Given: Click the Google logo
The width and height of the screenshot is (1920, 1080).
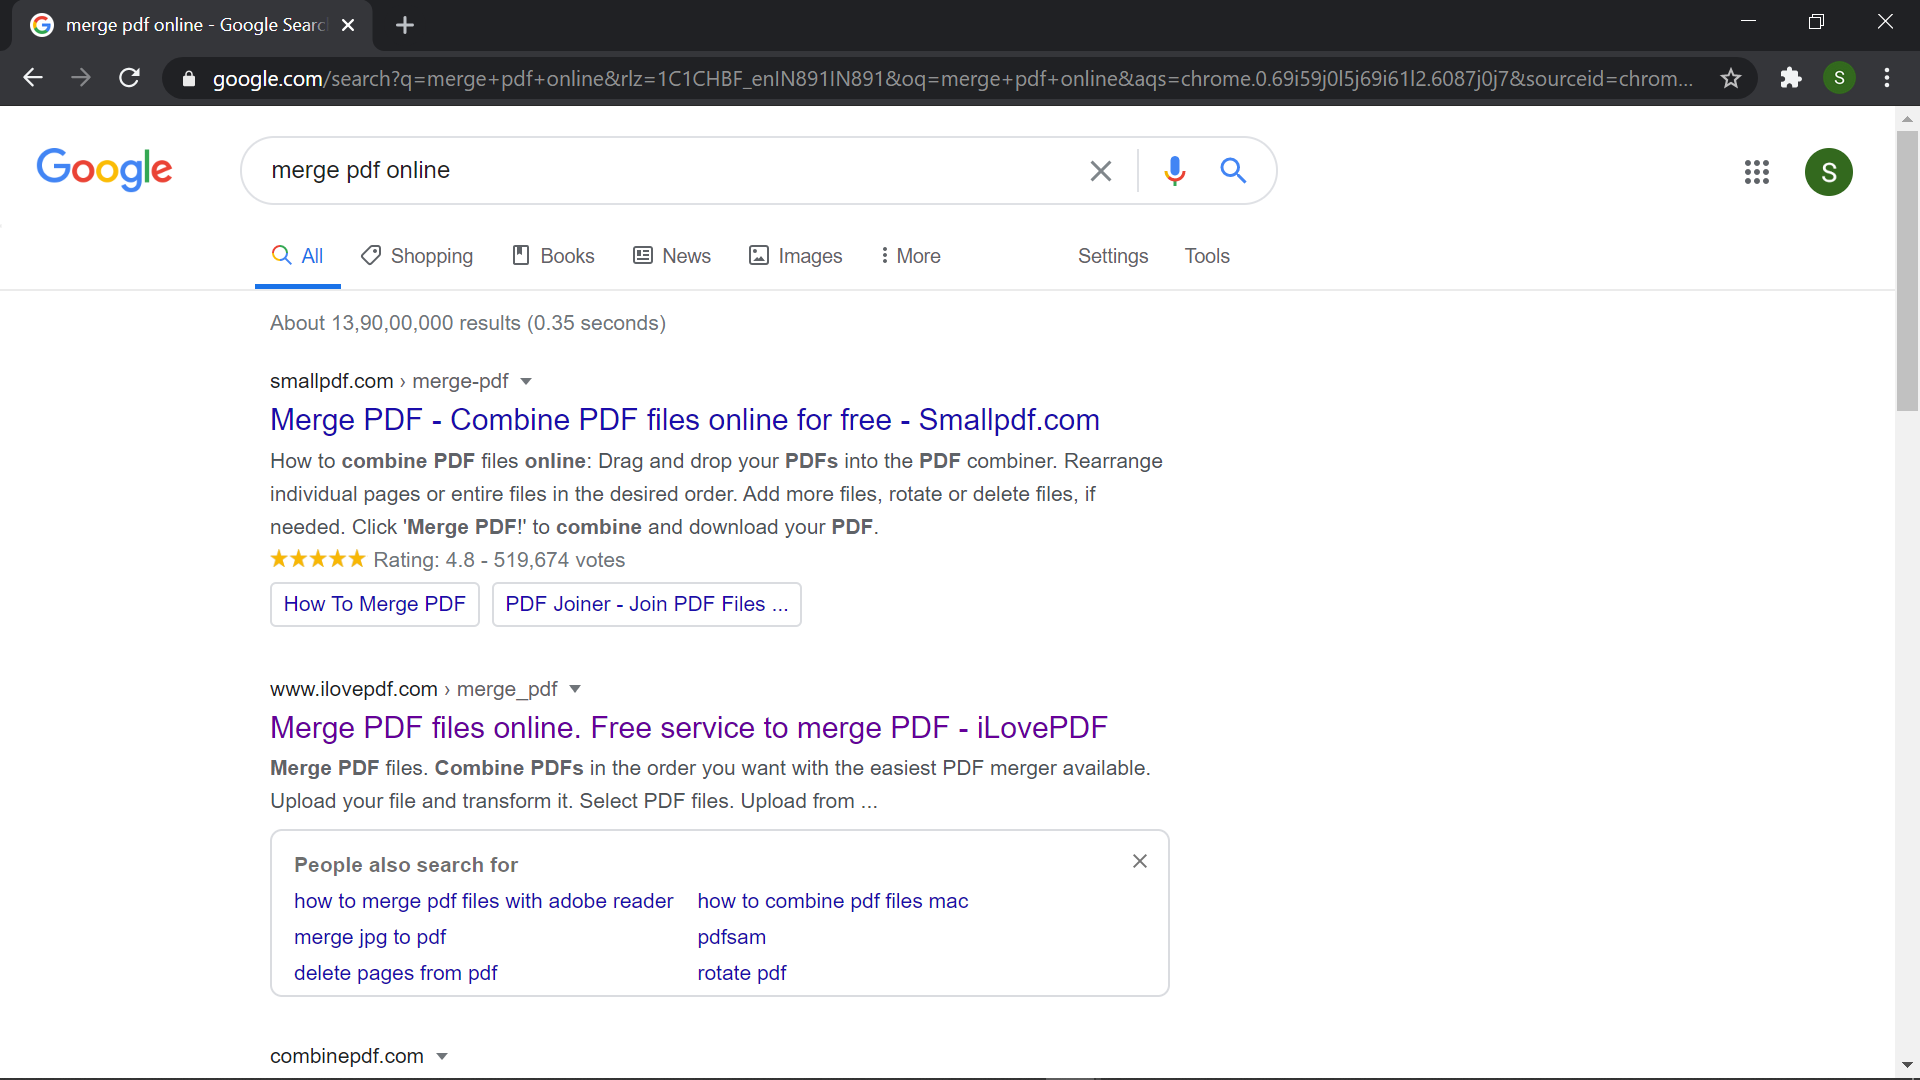Looking at the screenshot, I should click(x=104, y=170).
